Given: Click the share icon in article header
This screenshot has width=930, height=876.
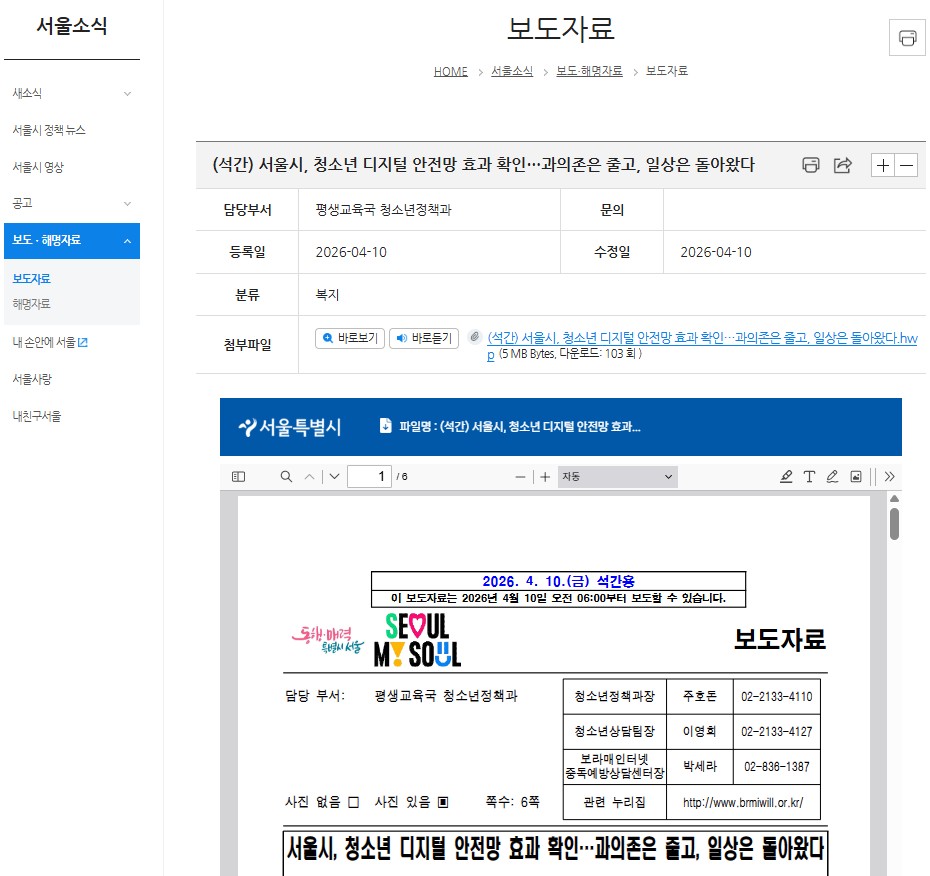Looking at the screenshot, I should (x=843, y=166).
